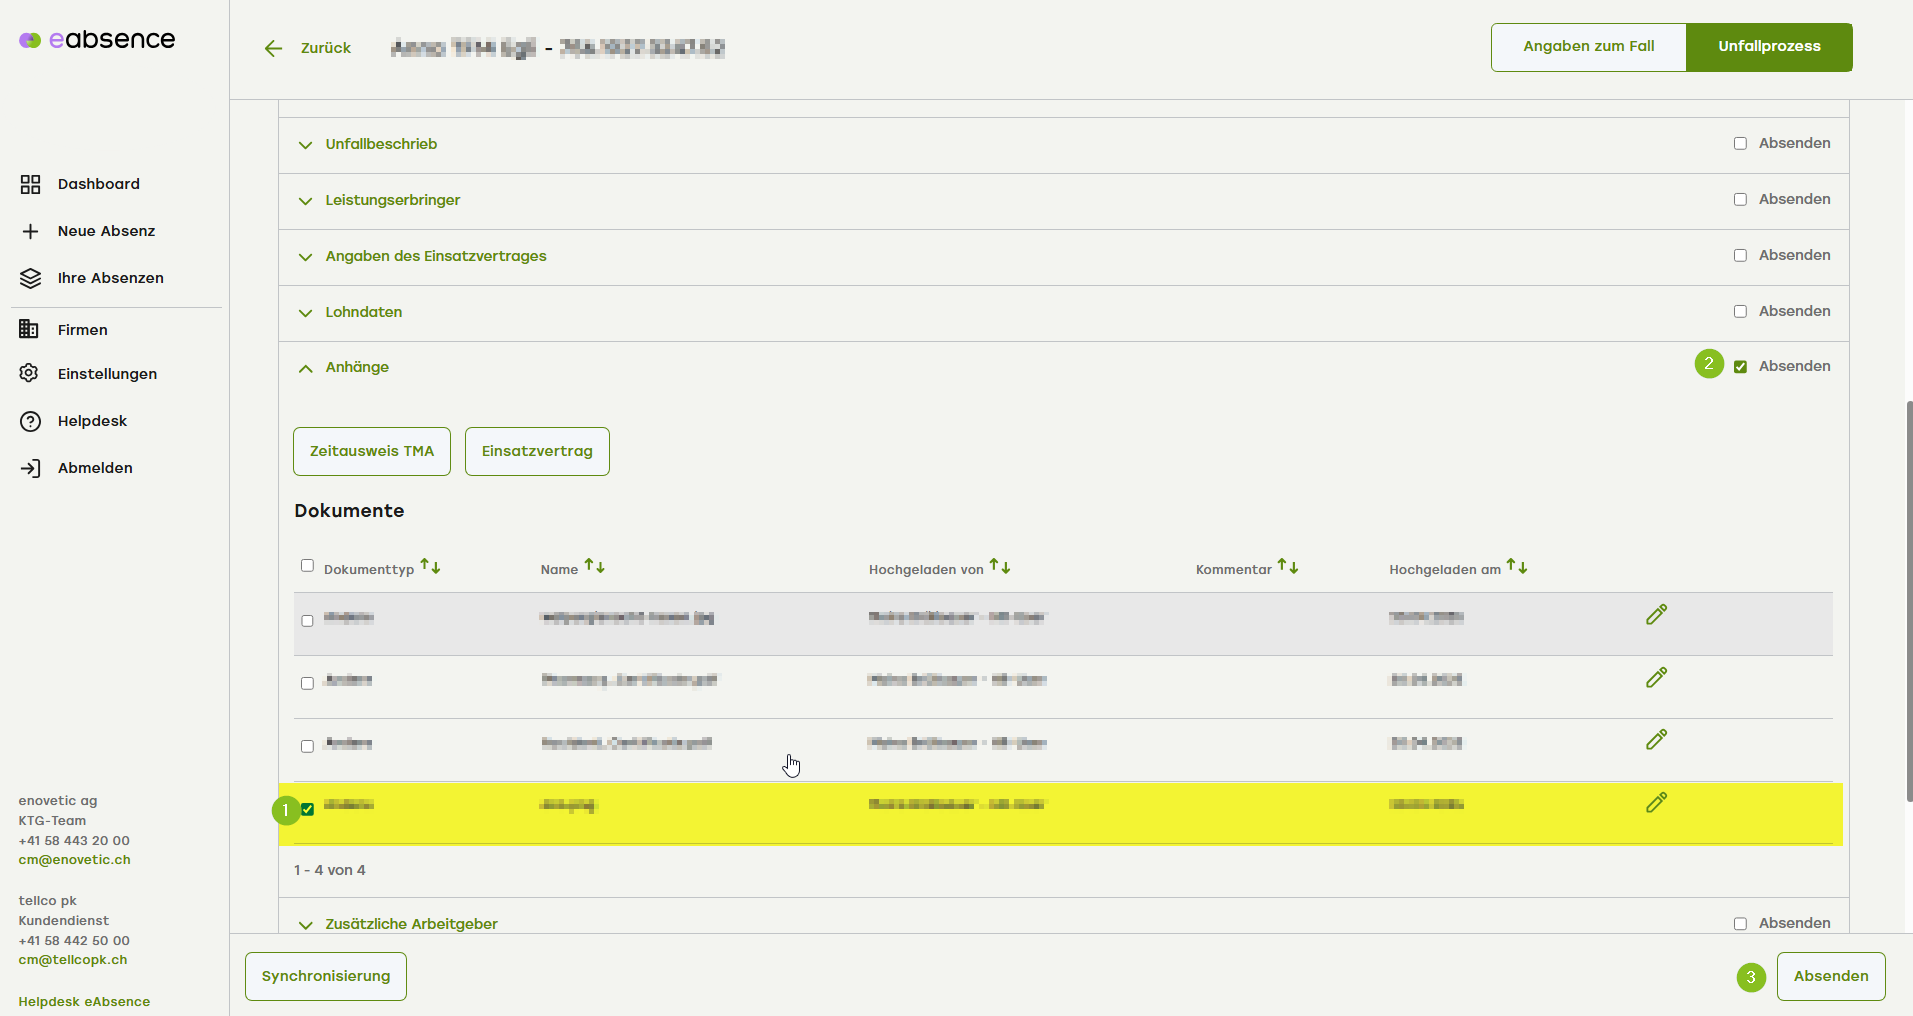Toggle the select-all Dokumenttyp header checkbox

pos(307,566)
